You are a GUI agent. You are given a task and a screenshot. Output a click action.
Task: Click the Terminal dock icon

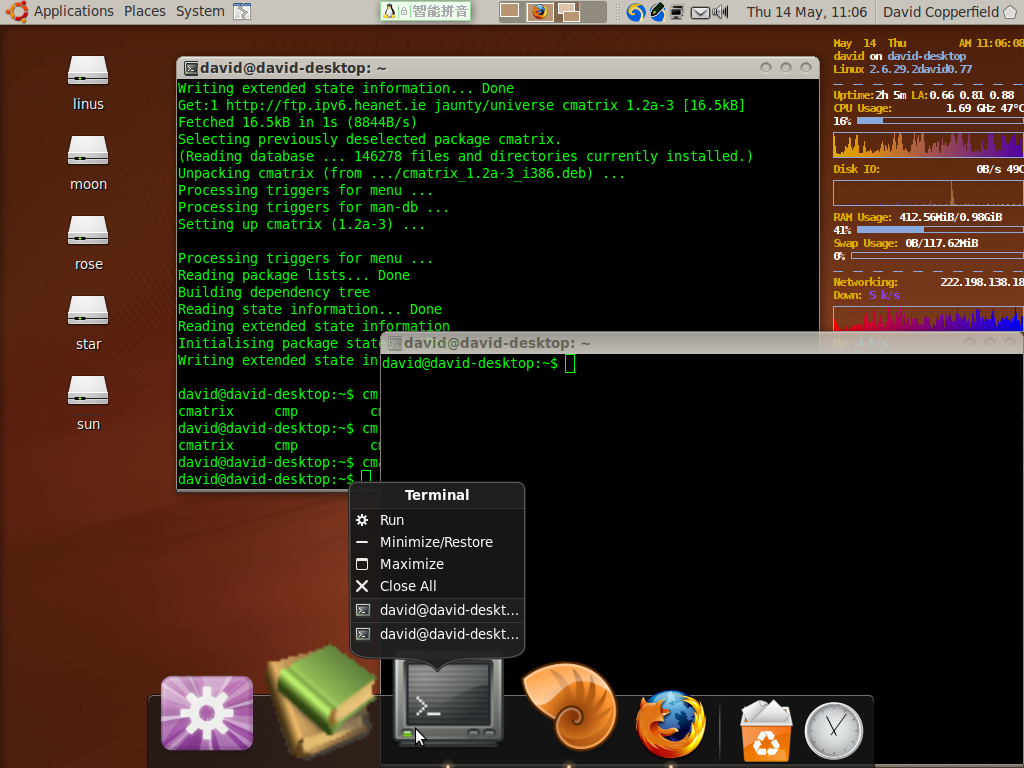pos(448,701)
